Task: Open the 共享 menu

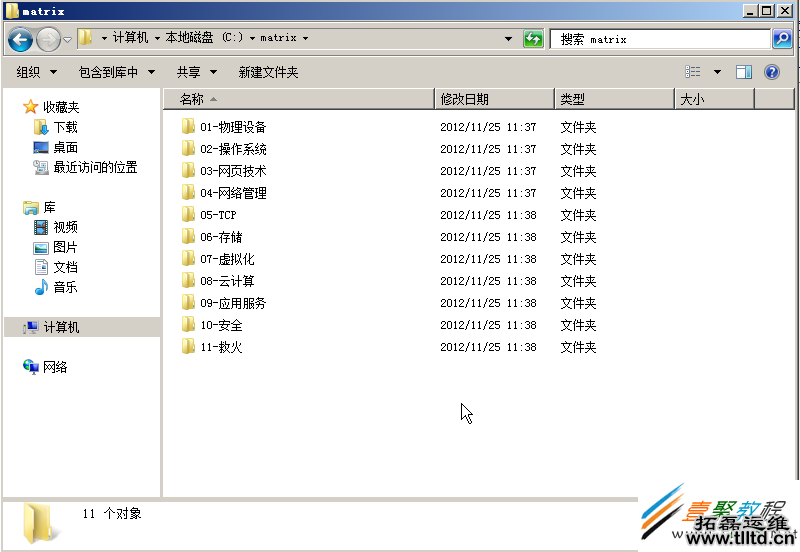Action: 197,72
